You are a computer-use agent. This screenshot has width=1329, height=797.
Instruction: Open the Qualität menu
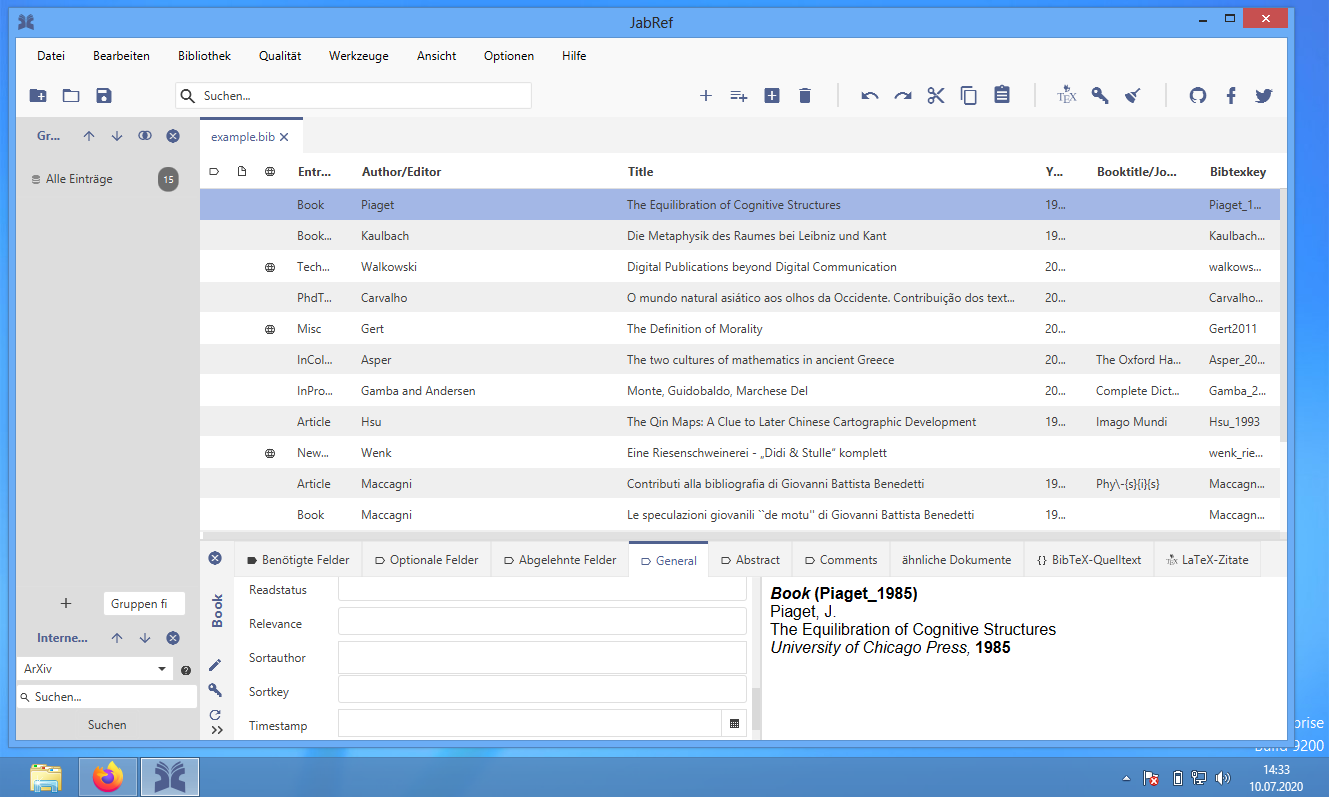pos(280,56)
